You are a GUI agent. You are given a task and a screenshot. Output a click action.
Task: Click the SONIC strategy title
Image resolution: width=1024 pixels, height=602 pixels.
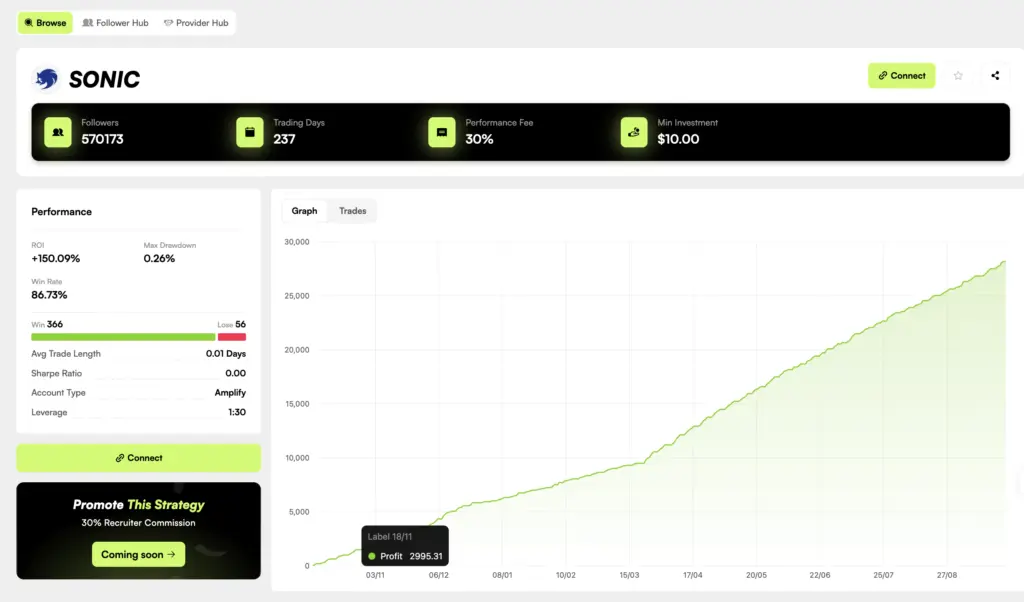click(104, 80)
